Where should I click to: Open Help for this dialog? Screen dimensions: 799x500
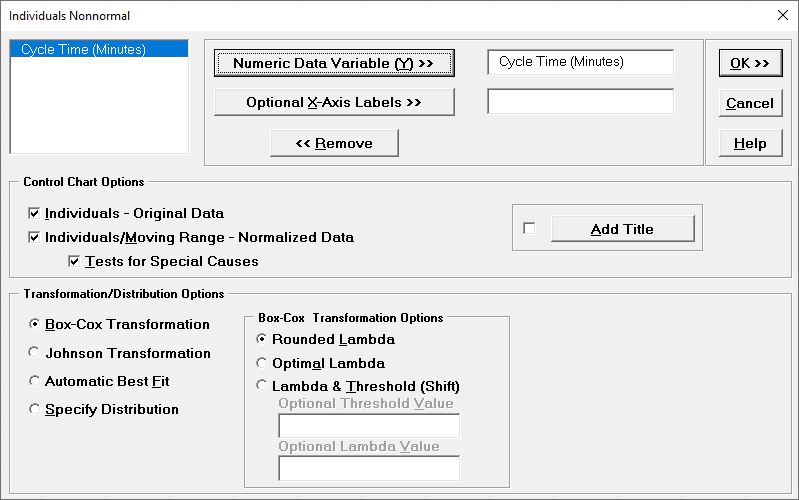click(x=750, y=144)
